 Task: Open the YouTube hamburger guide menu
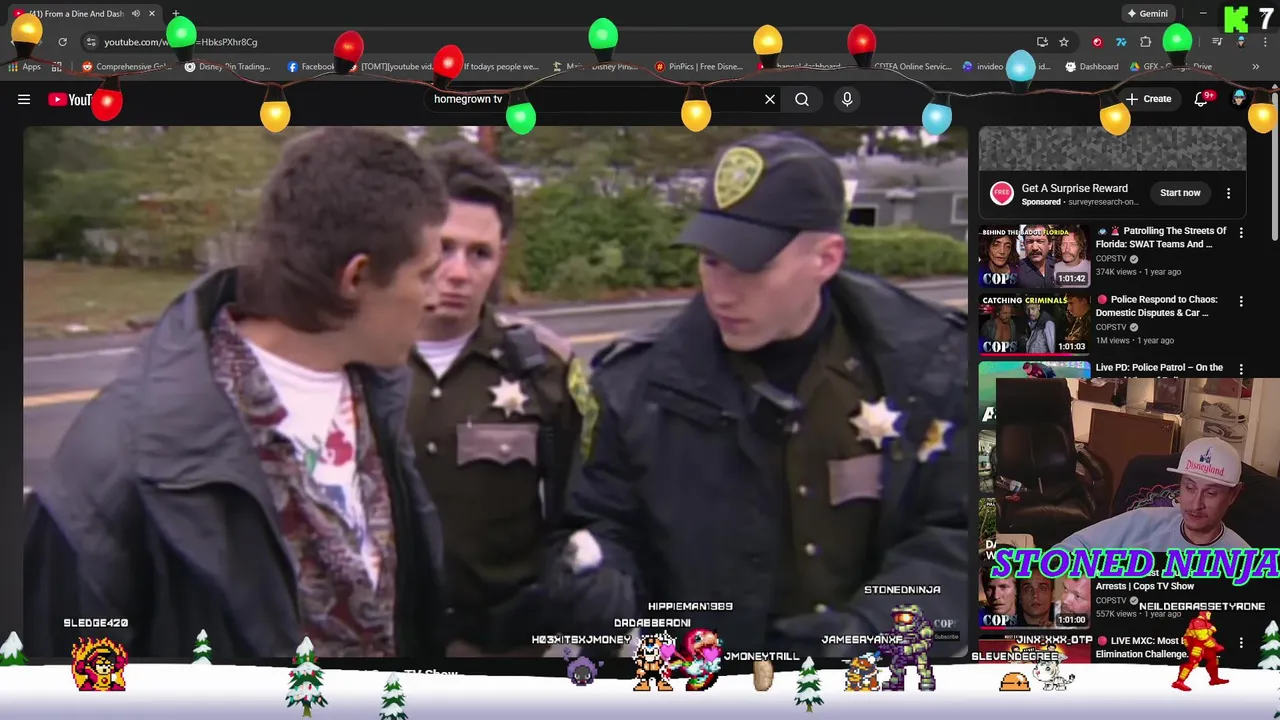[24, 99]
